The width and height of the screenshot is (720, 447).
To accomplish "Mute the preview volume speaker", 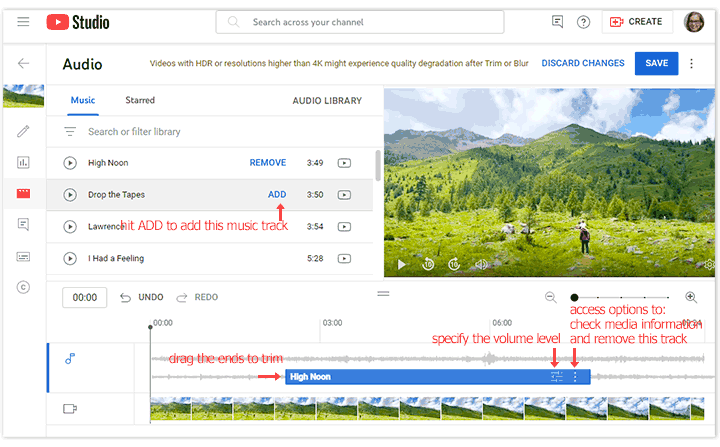I will pos(481,265).
